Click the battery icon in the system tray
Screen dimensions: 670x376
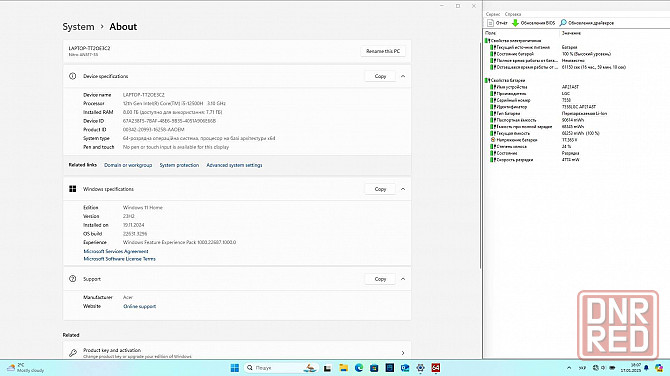(612, 368)
